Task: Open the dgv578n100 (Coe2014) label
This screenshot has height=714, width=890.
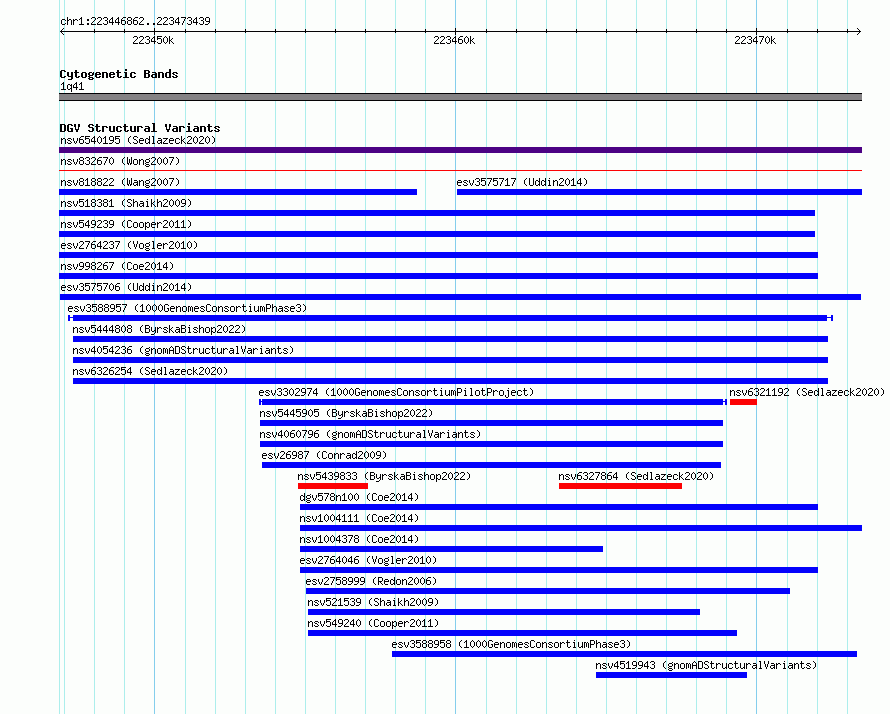Action: click(359, 497)
